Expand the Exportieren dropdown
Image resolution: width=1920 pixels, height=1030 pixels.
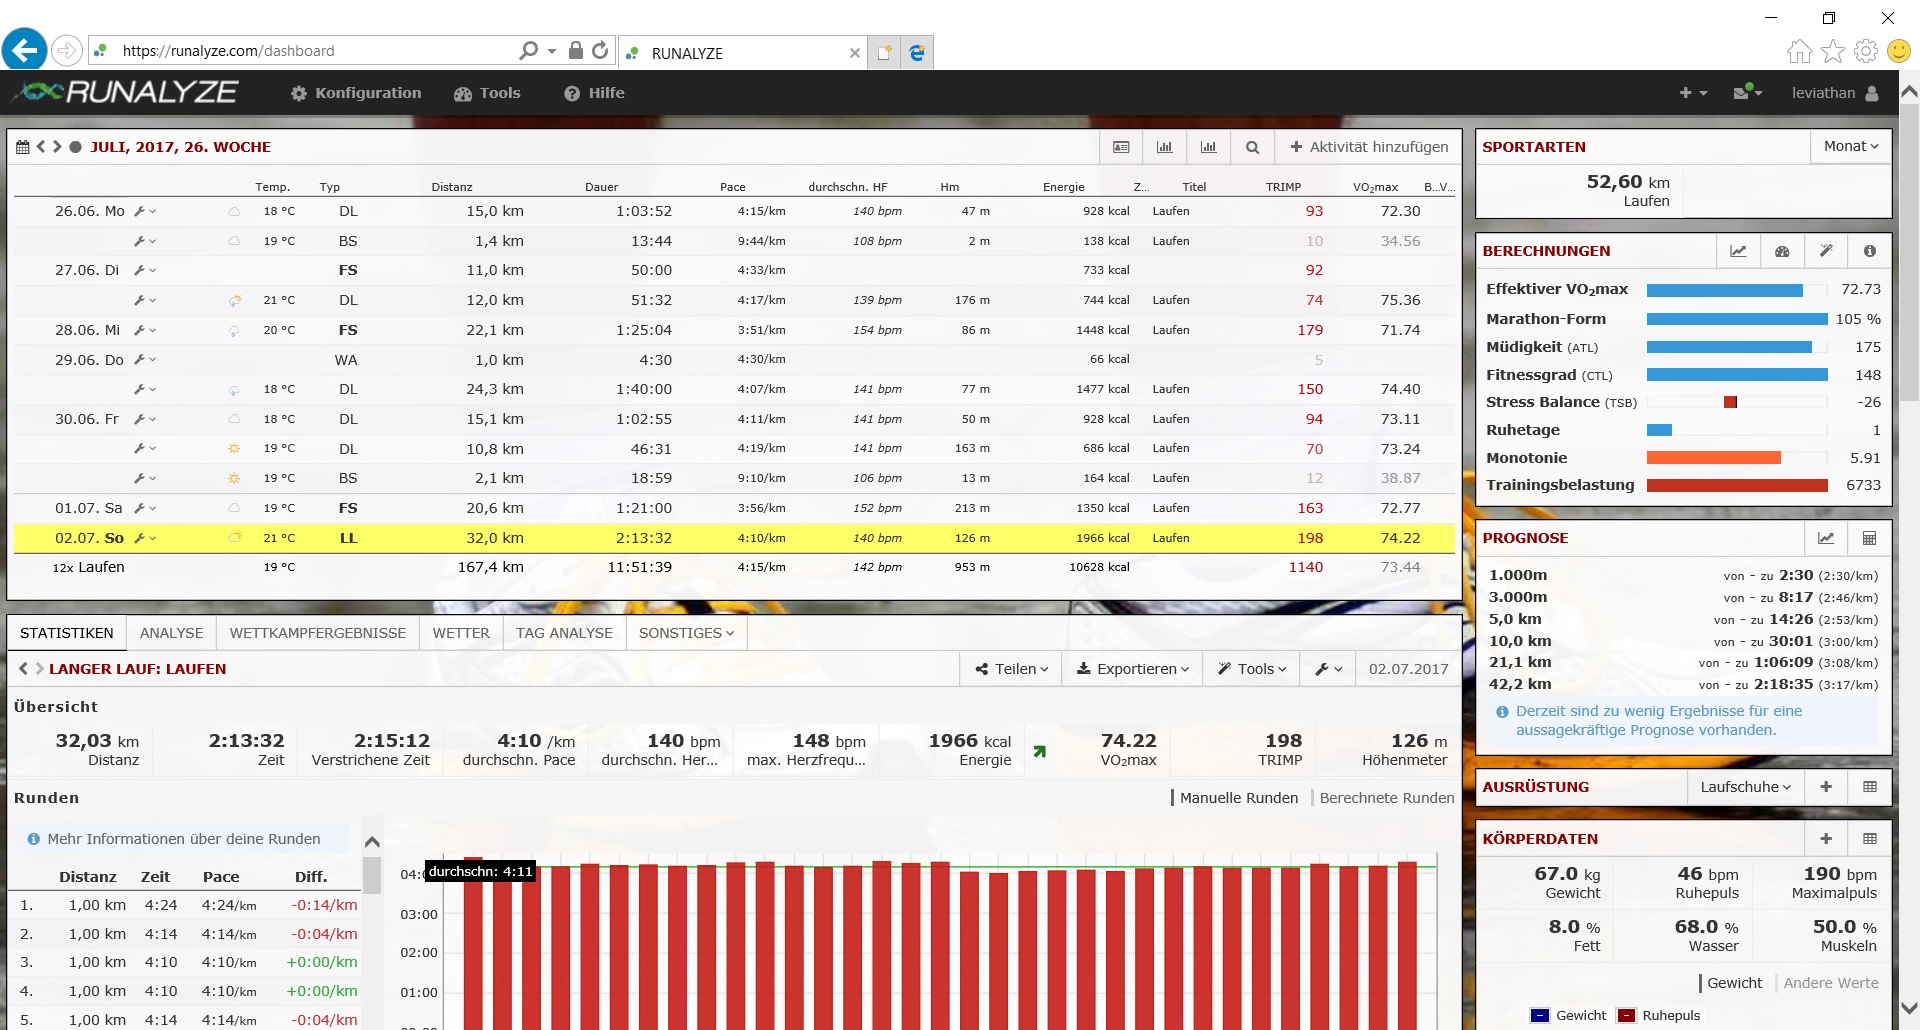coord(1132,669)
